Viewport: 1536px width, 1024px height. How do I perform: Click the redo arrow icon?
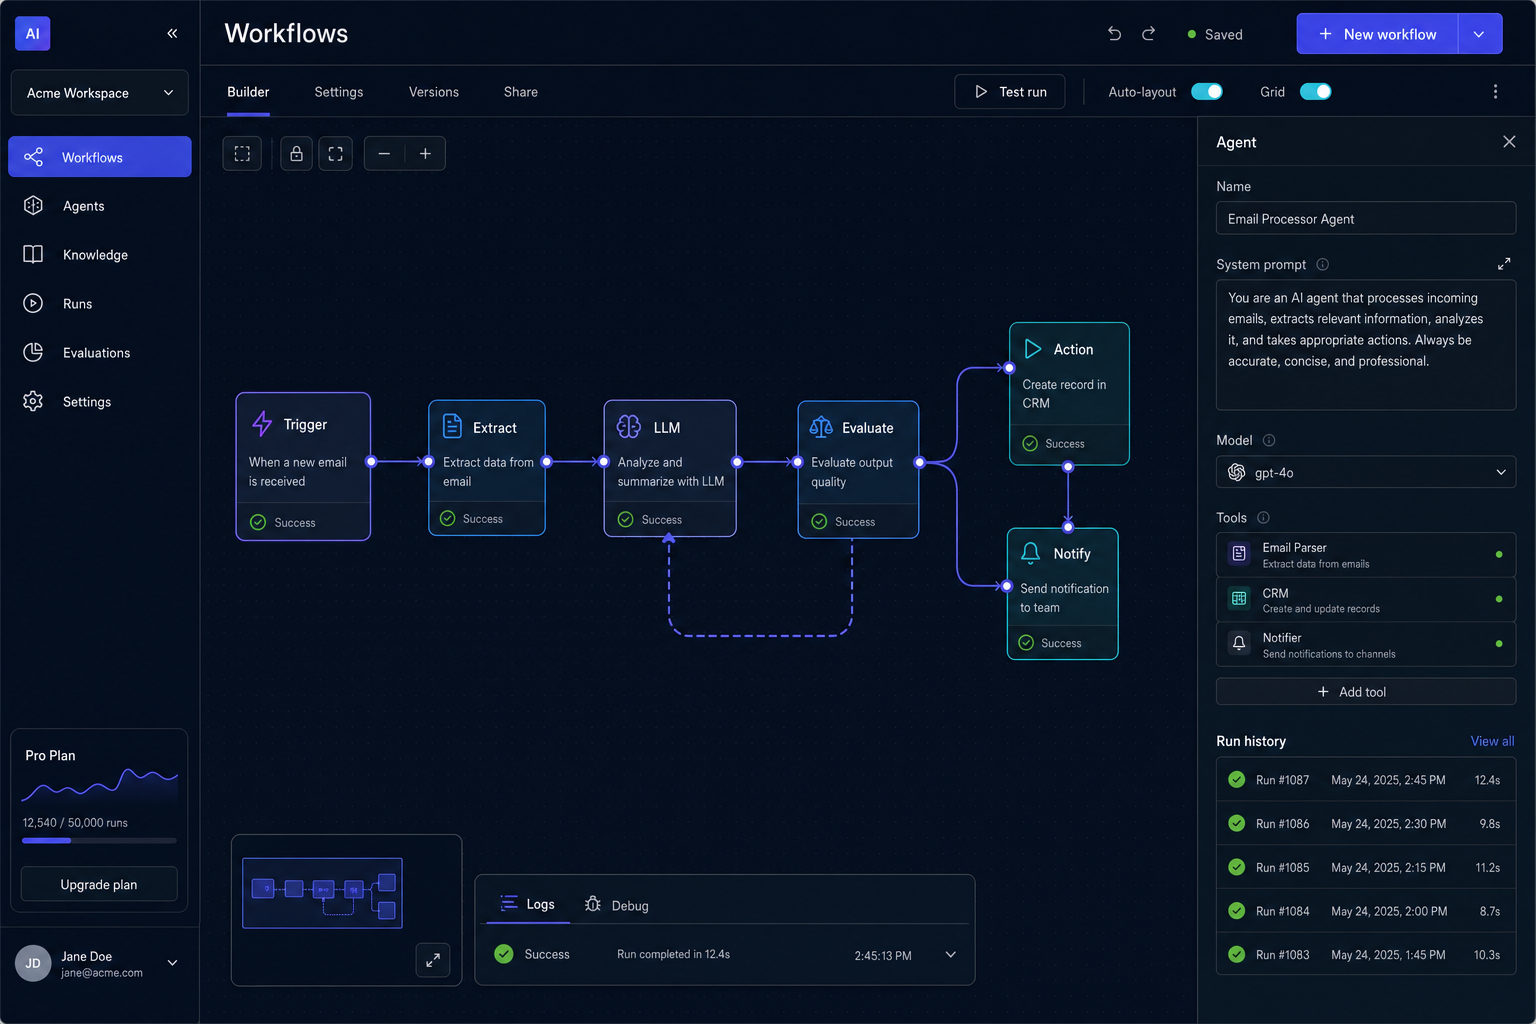point(1148,34)
